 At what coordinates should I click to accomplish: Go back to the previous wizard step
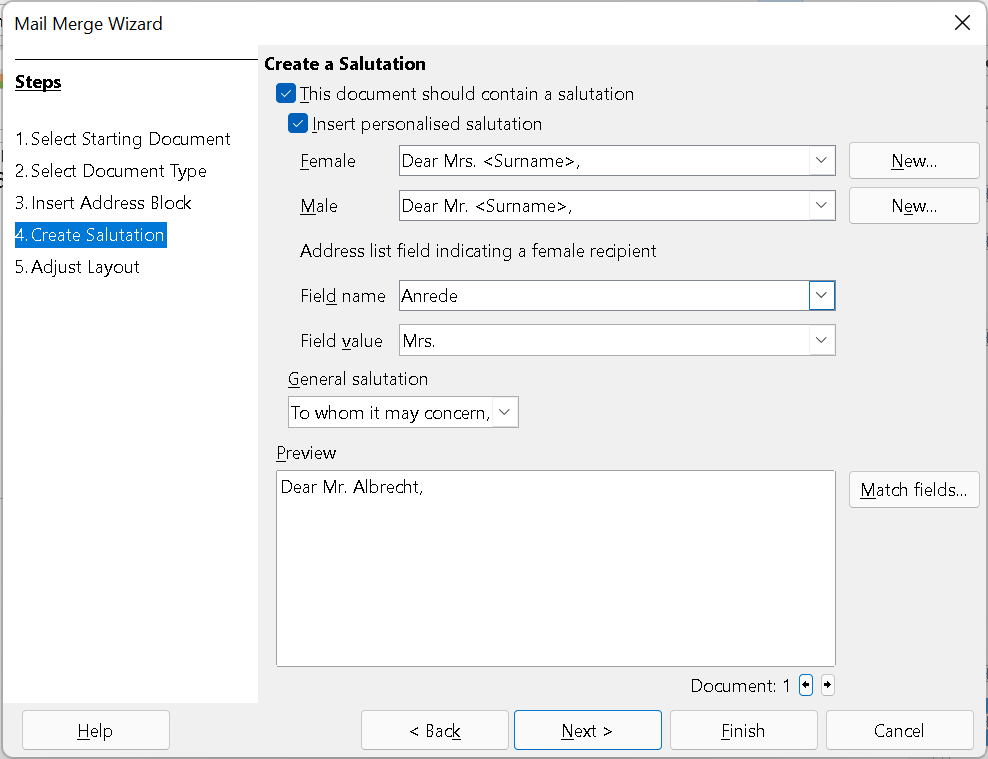pos(434,730)
